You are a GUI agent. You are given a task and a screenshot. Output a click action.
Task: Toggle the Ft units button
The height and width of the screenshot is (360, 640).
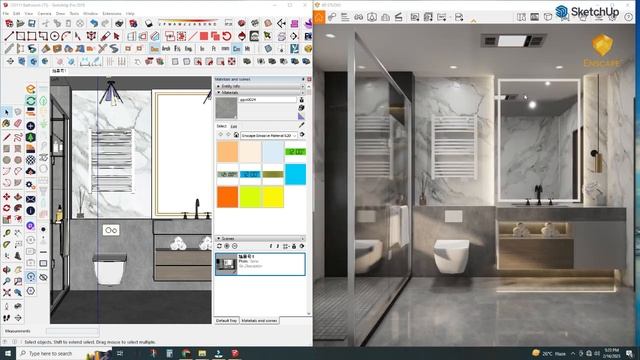tap(213, 49)
